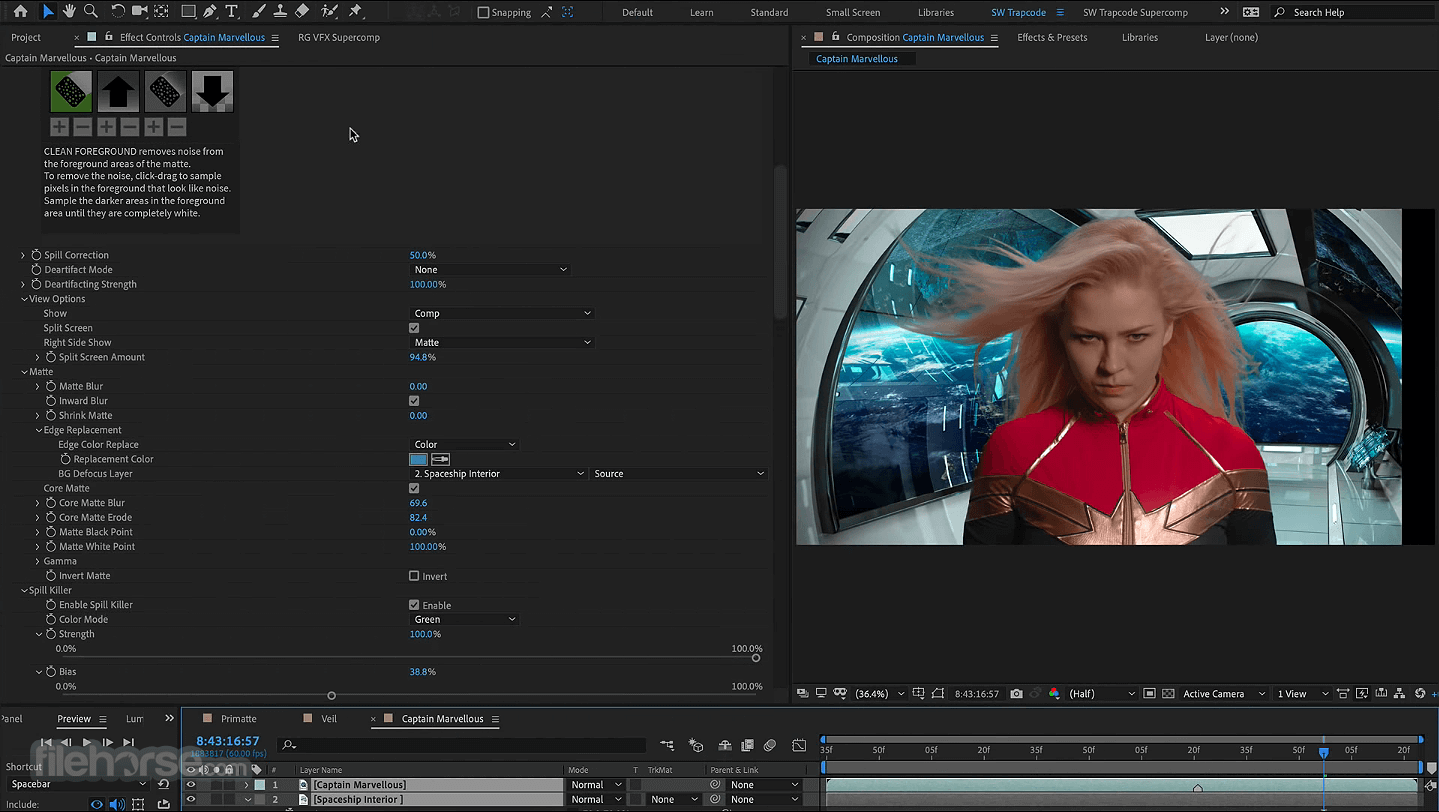The image size is (1439, 812).
Task: Click the Captain Marvellous breadcrumb in the Composition viewer
Action: (857, 58)
